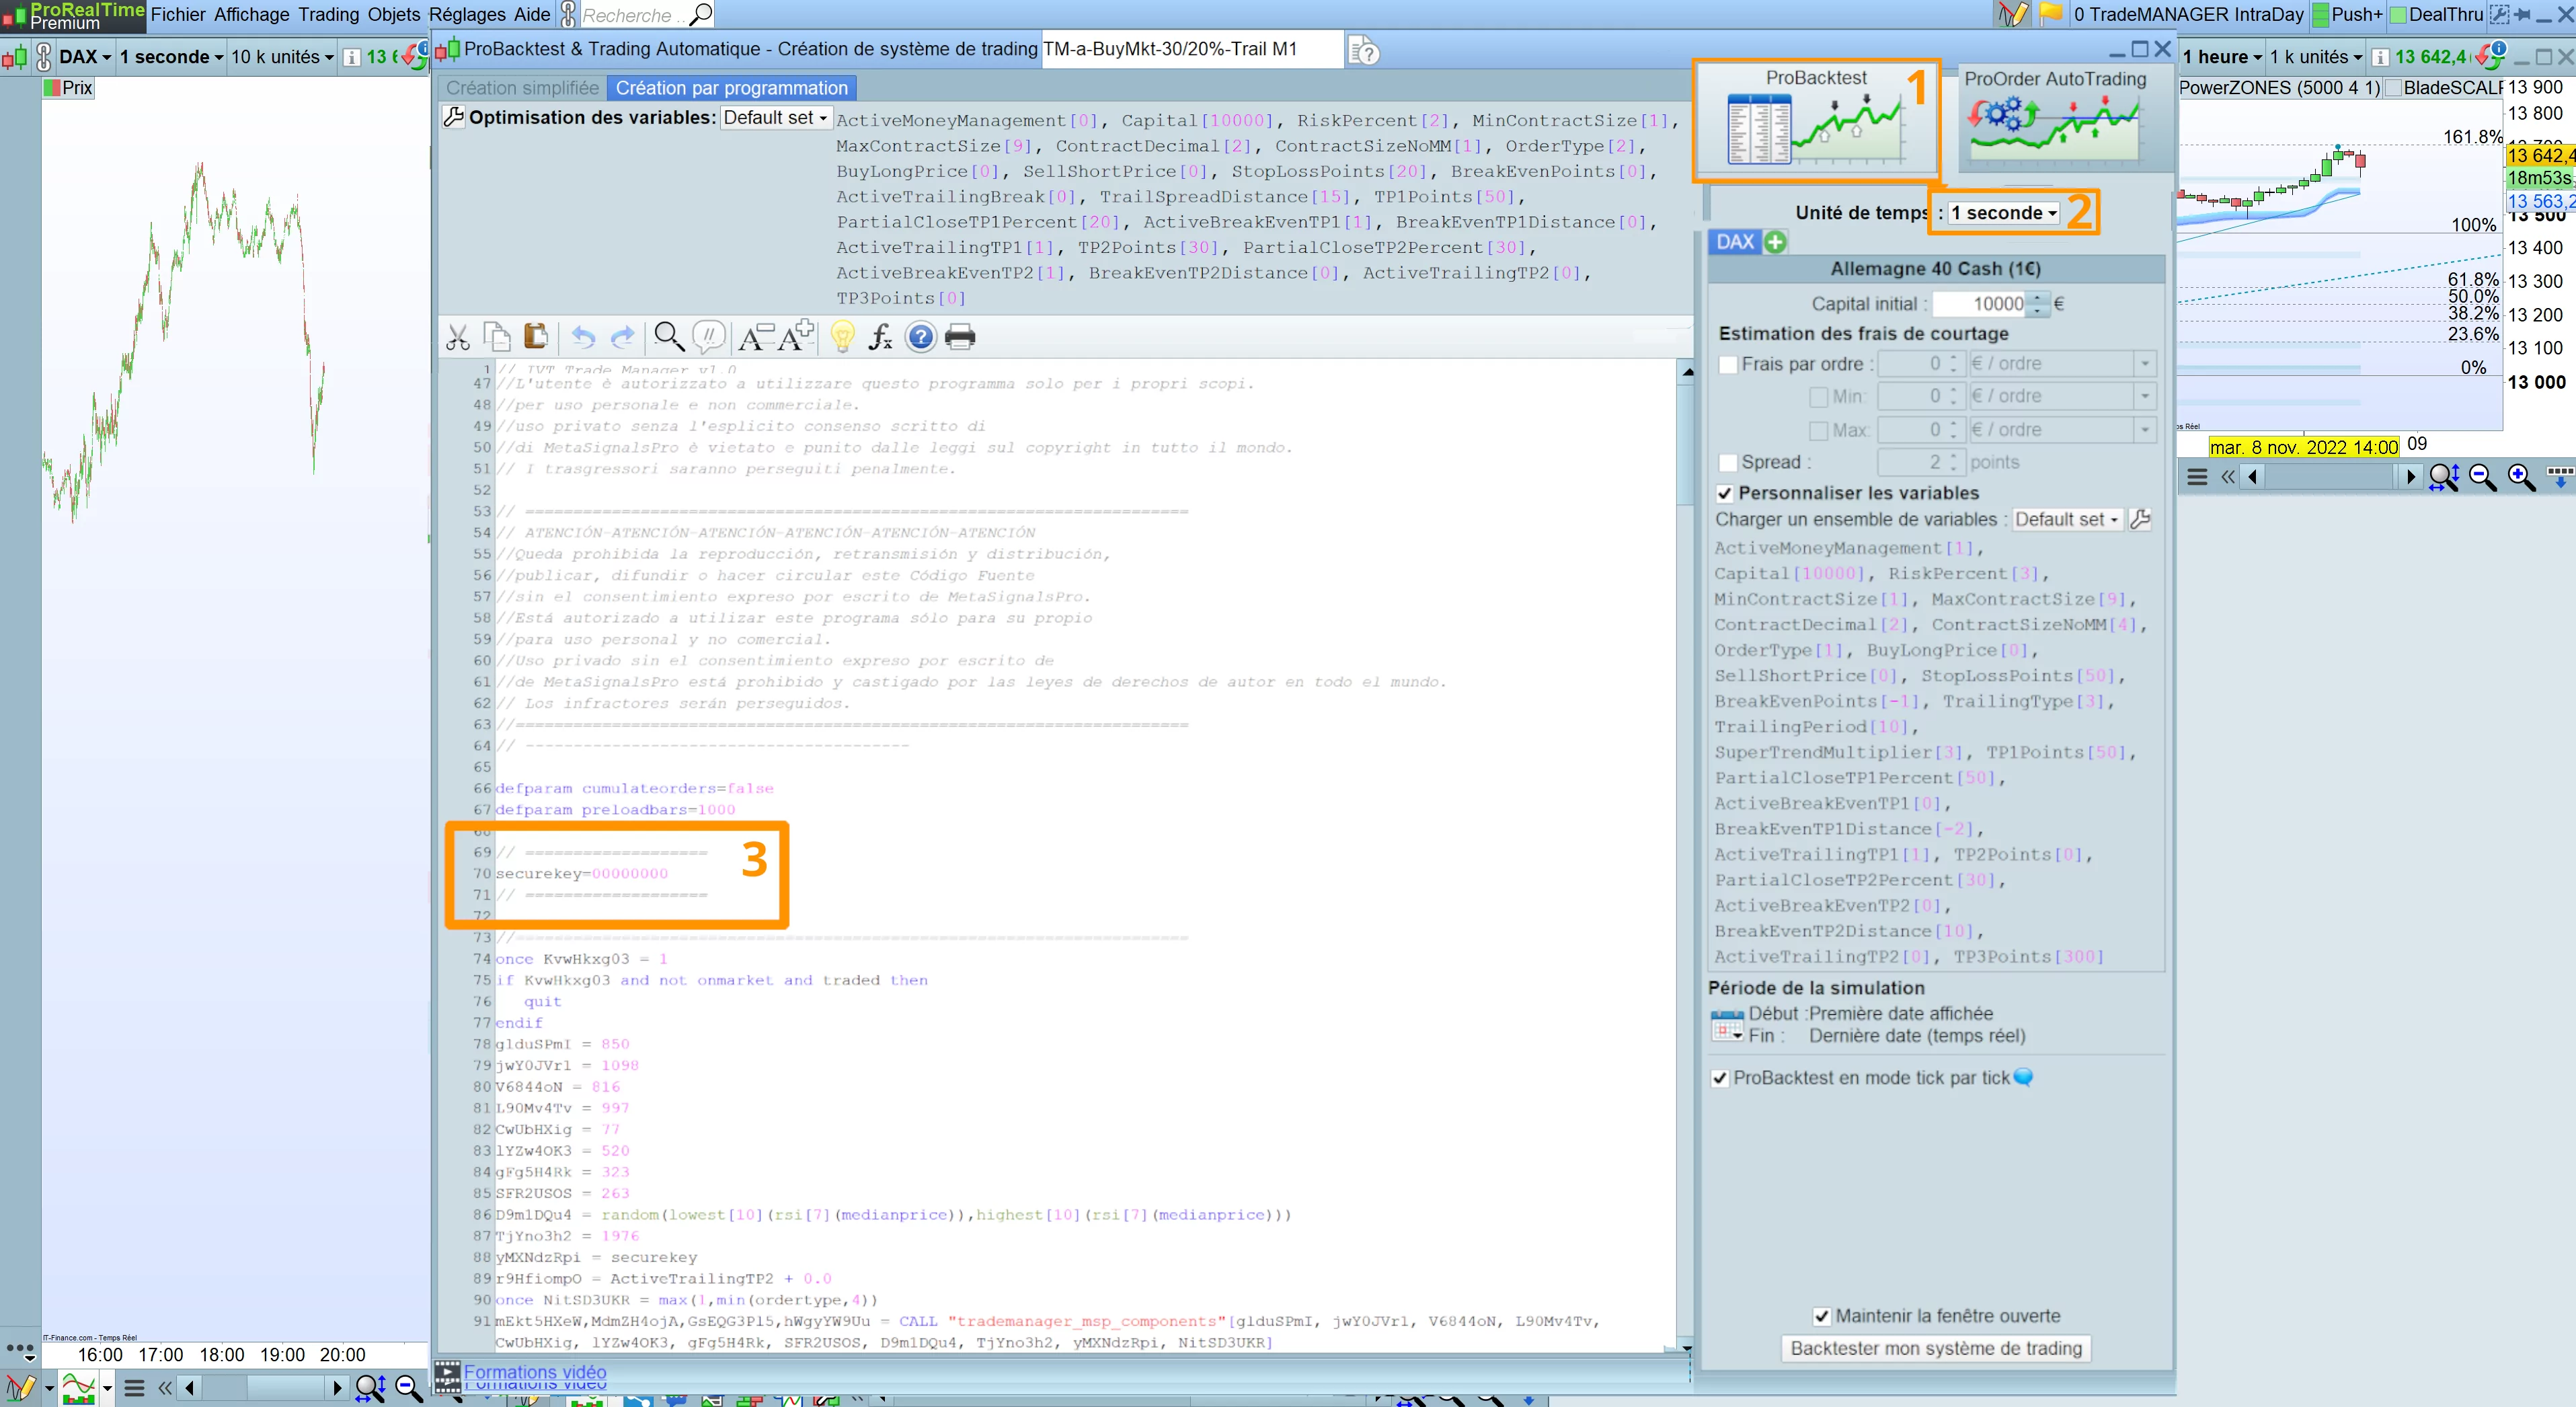The height and width of the screenshot is (1407, 2576).
Task: Toggle ProBacktest en mode tick par tick
Action: 1720,1078
